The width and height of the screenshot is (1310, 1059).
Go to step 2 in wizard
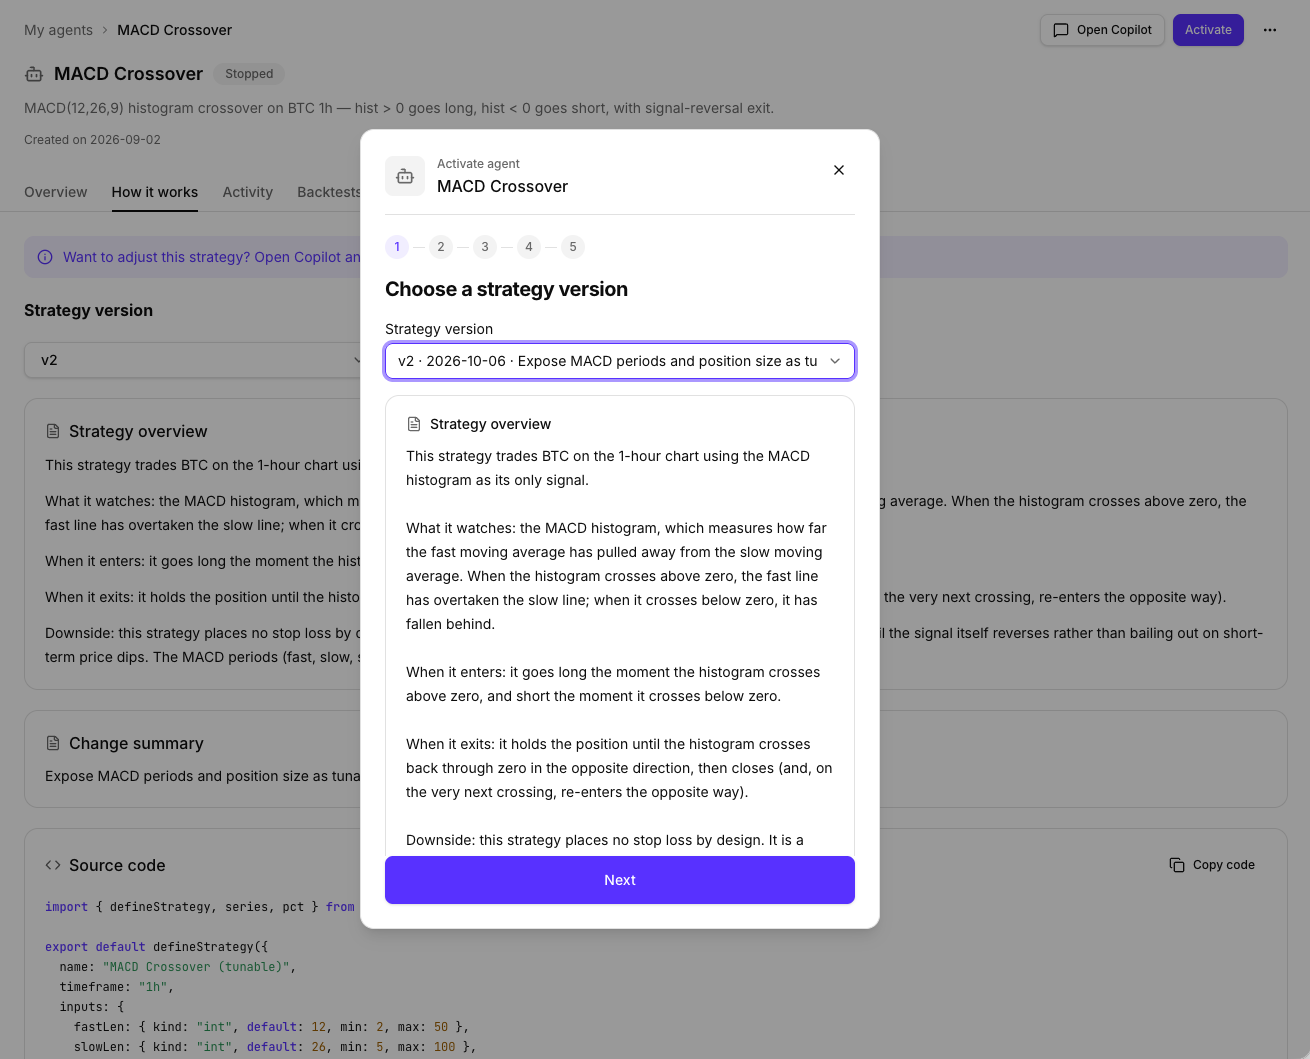441,247
